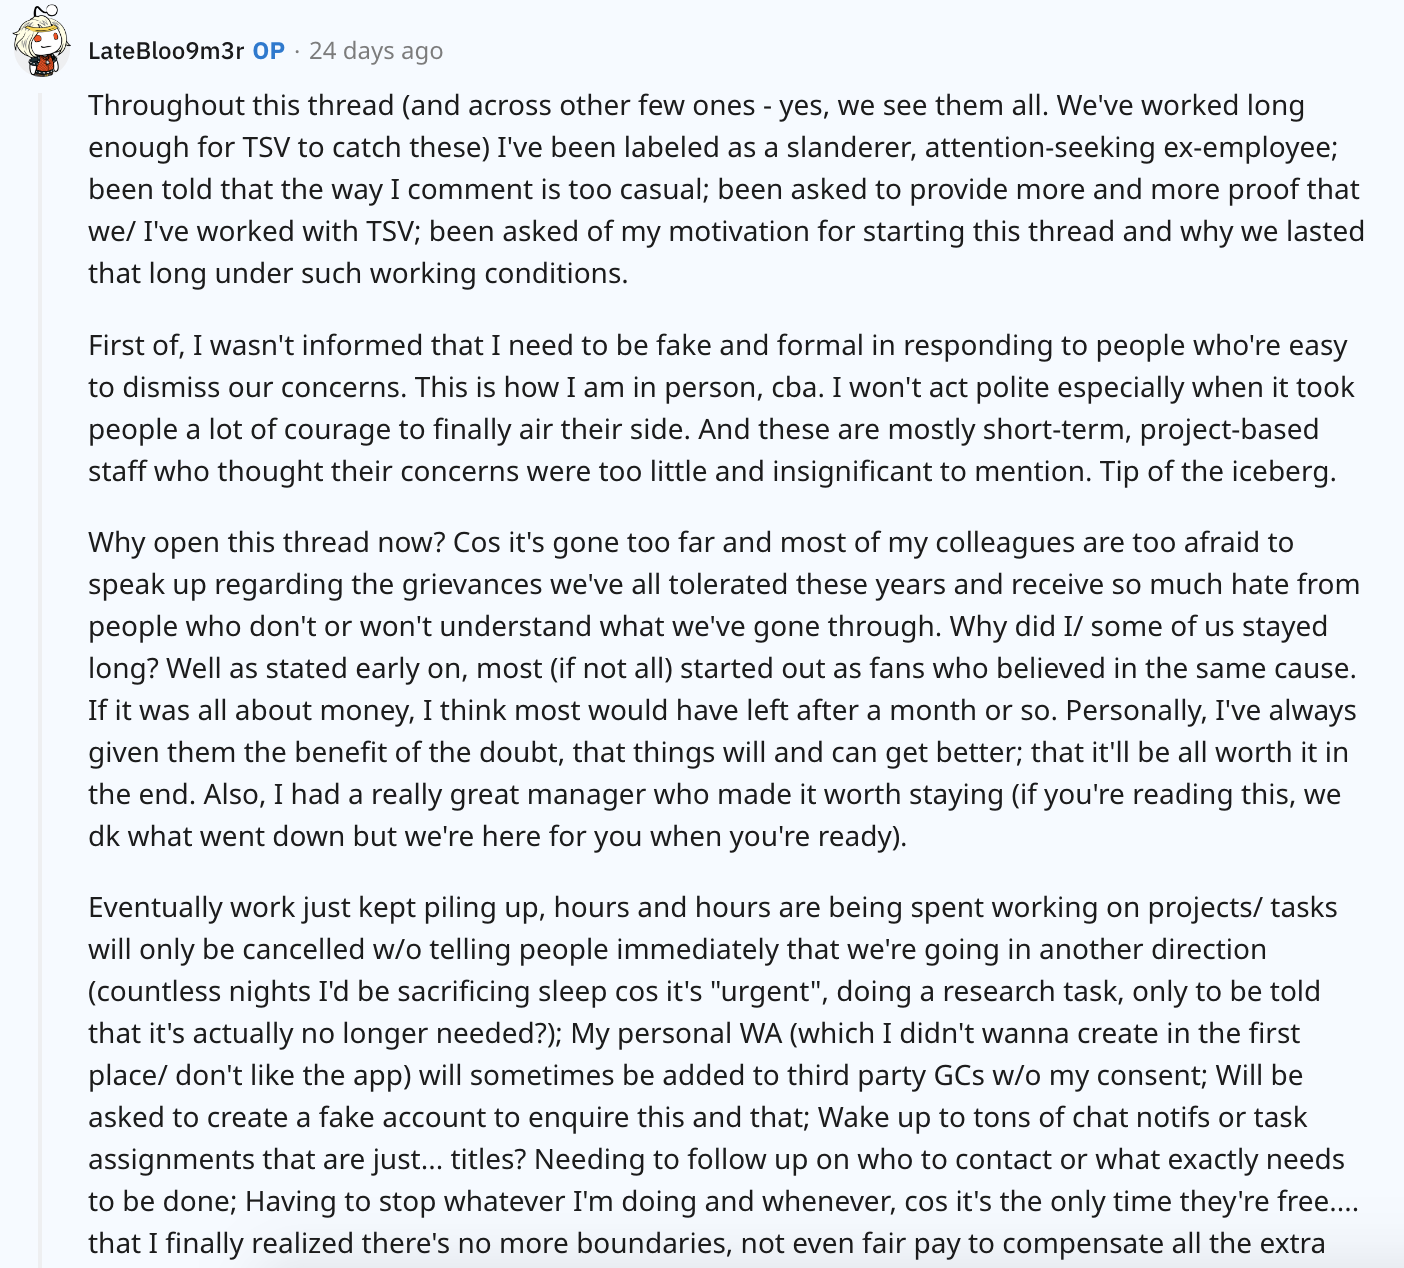
Task: Click the blue OP badge
Action: (268, 50)
